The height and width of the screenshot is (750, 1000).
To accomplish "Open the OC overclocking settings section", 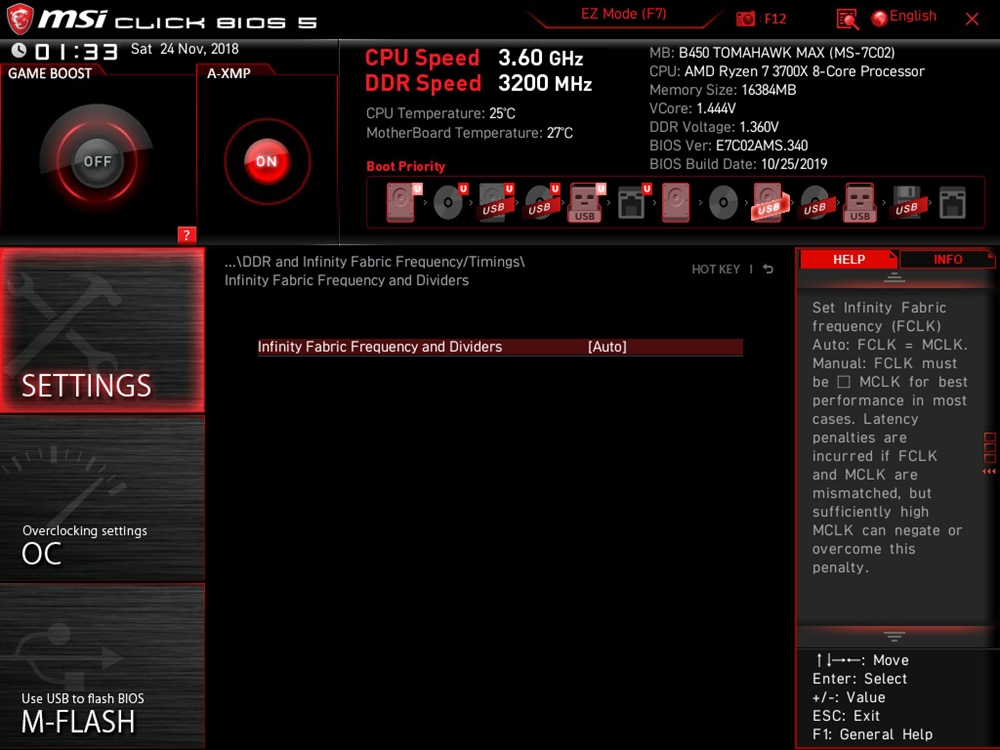I will [x=102, y=499].
